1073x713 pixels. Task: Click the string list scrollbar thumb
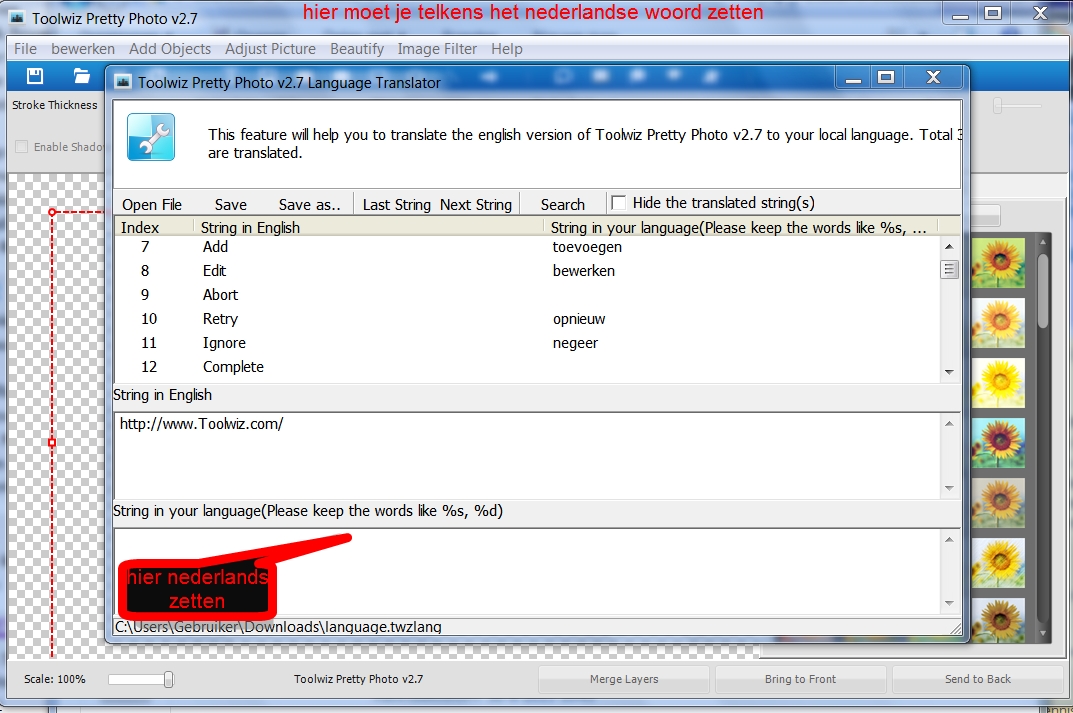click(949, 270)
